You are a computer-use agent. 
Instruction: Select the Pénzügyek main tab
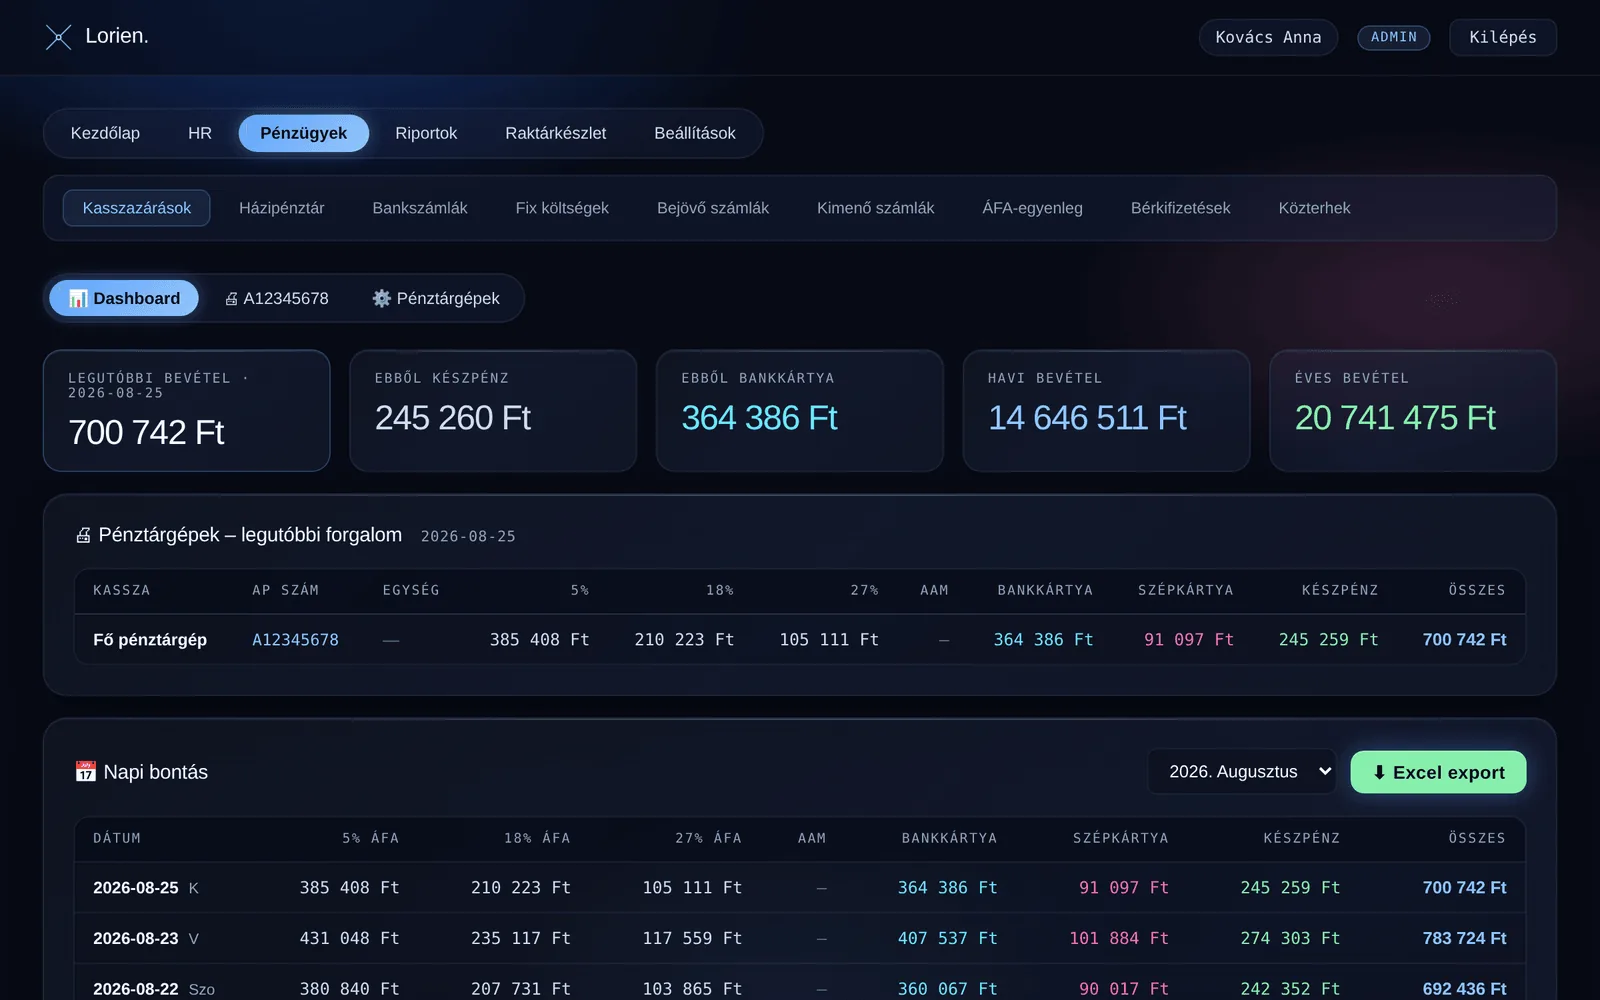click(x=304, y=133)
